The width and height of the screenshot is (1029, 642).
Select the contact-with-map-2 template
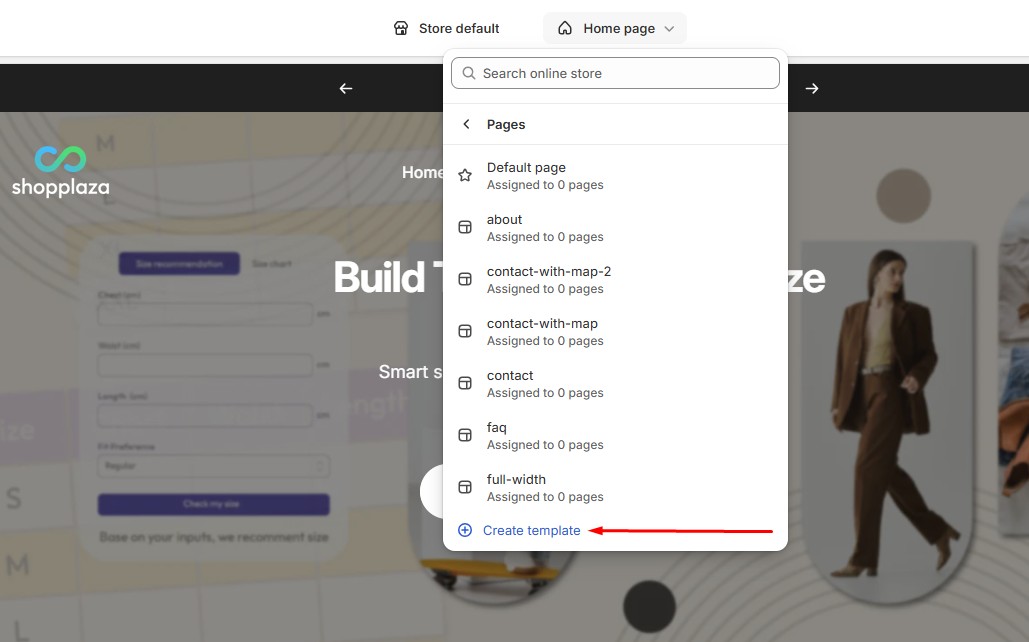(548, 272)
